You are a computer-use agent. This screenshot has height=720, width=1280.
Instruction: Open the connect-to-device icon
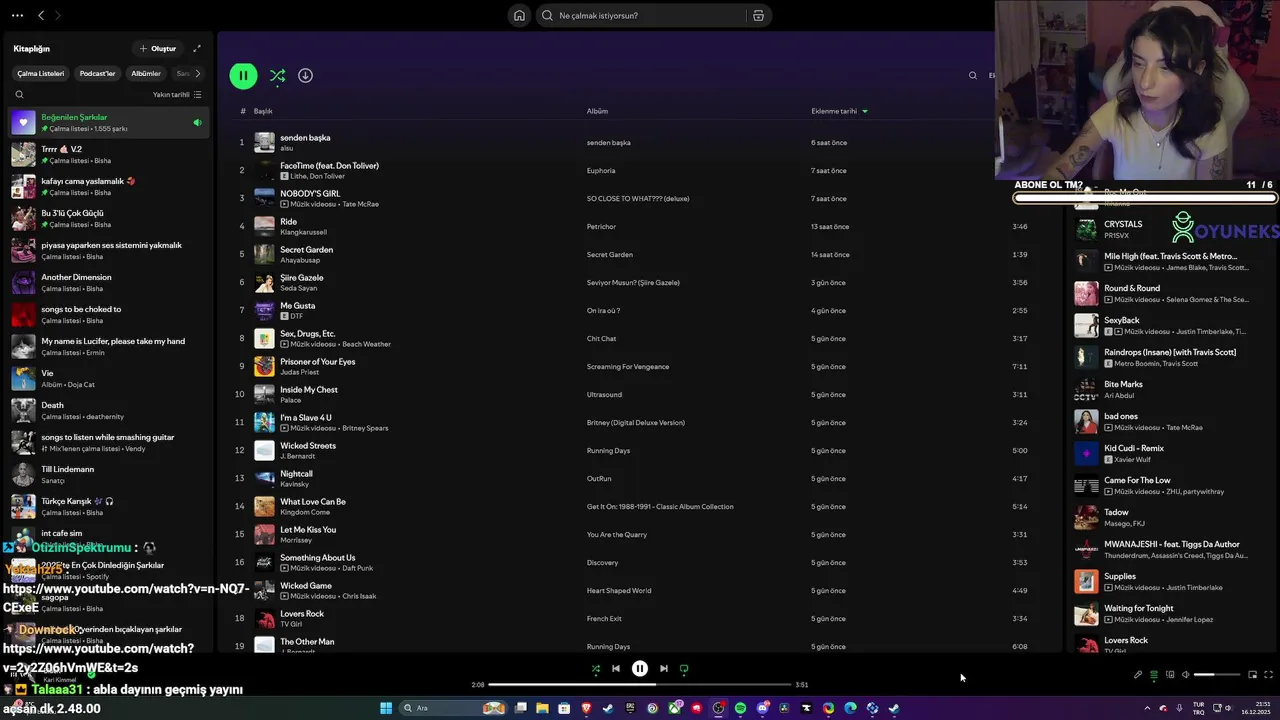click(1170, 674)
